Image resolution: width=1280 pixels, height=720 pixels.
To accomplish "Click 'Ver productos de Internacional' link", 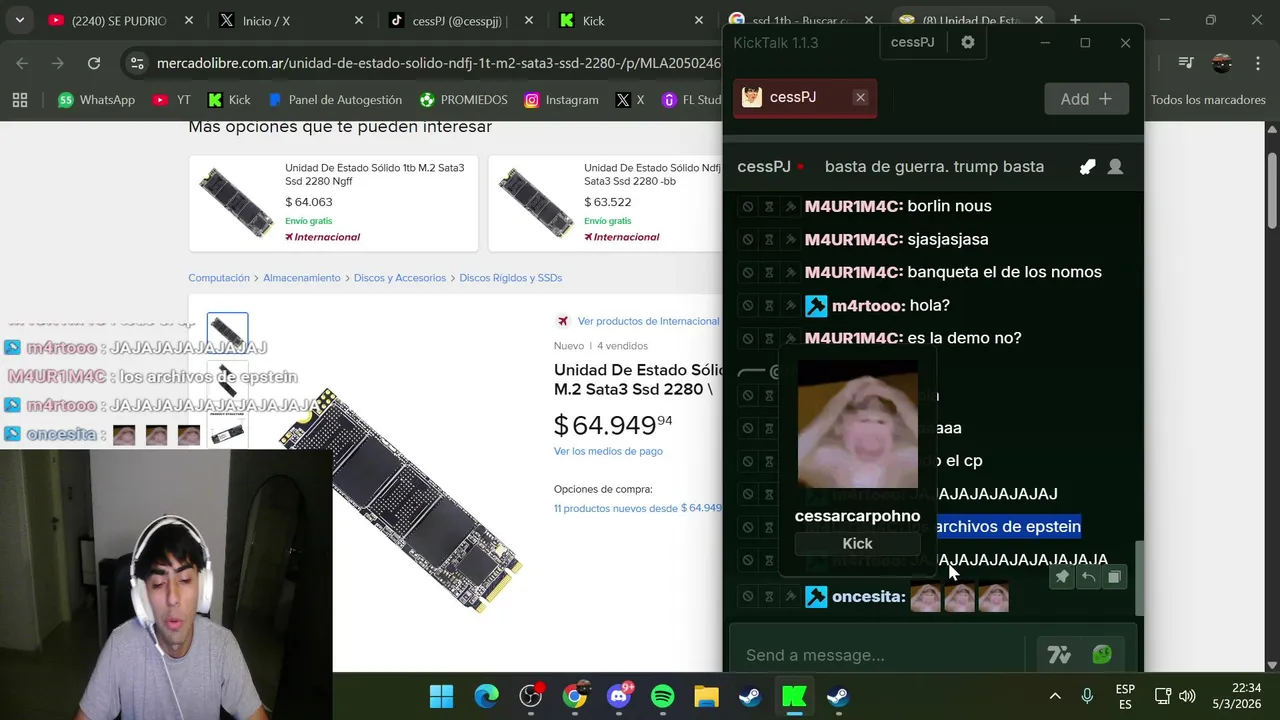I will pos(647,321).
